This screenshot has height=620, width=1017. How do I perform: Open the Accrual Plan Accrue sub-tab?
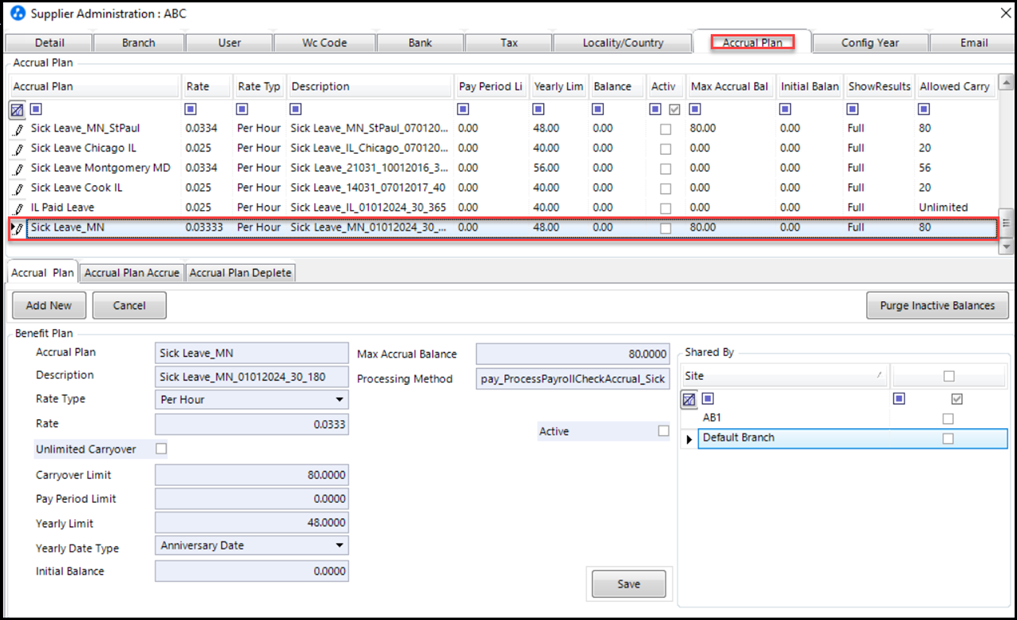click(132, 273)
